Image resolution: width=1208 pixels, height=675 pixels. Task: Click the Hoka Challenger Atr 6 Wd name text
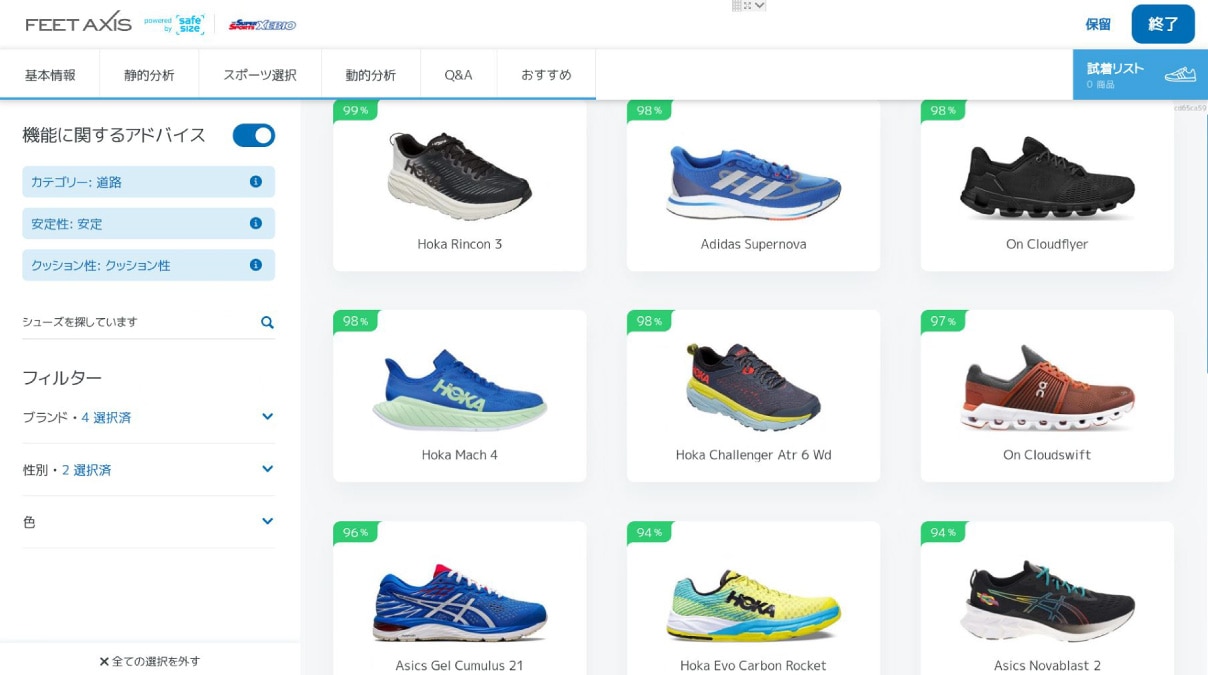tap(754, 455)
